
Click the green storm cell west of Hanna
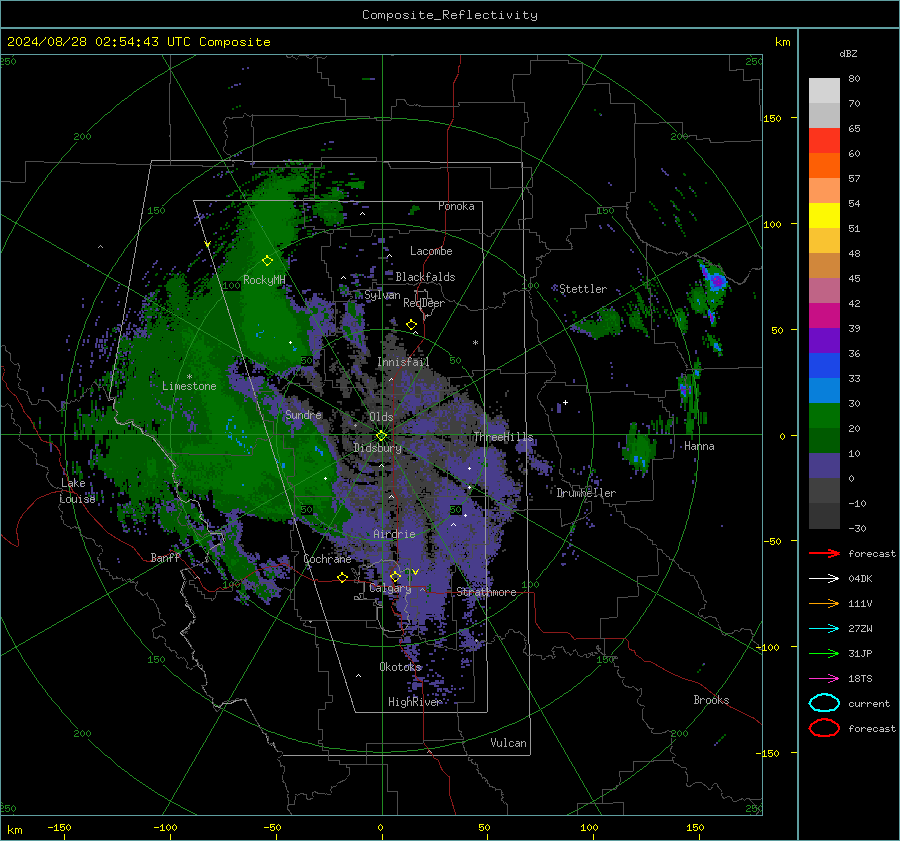[x=639, y=449]
